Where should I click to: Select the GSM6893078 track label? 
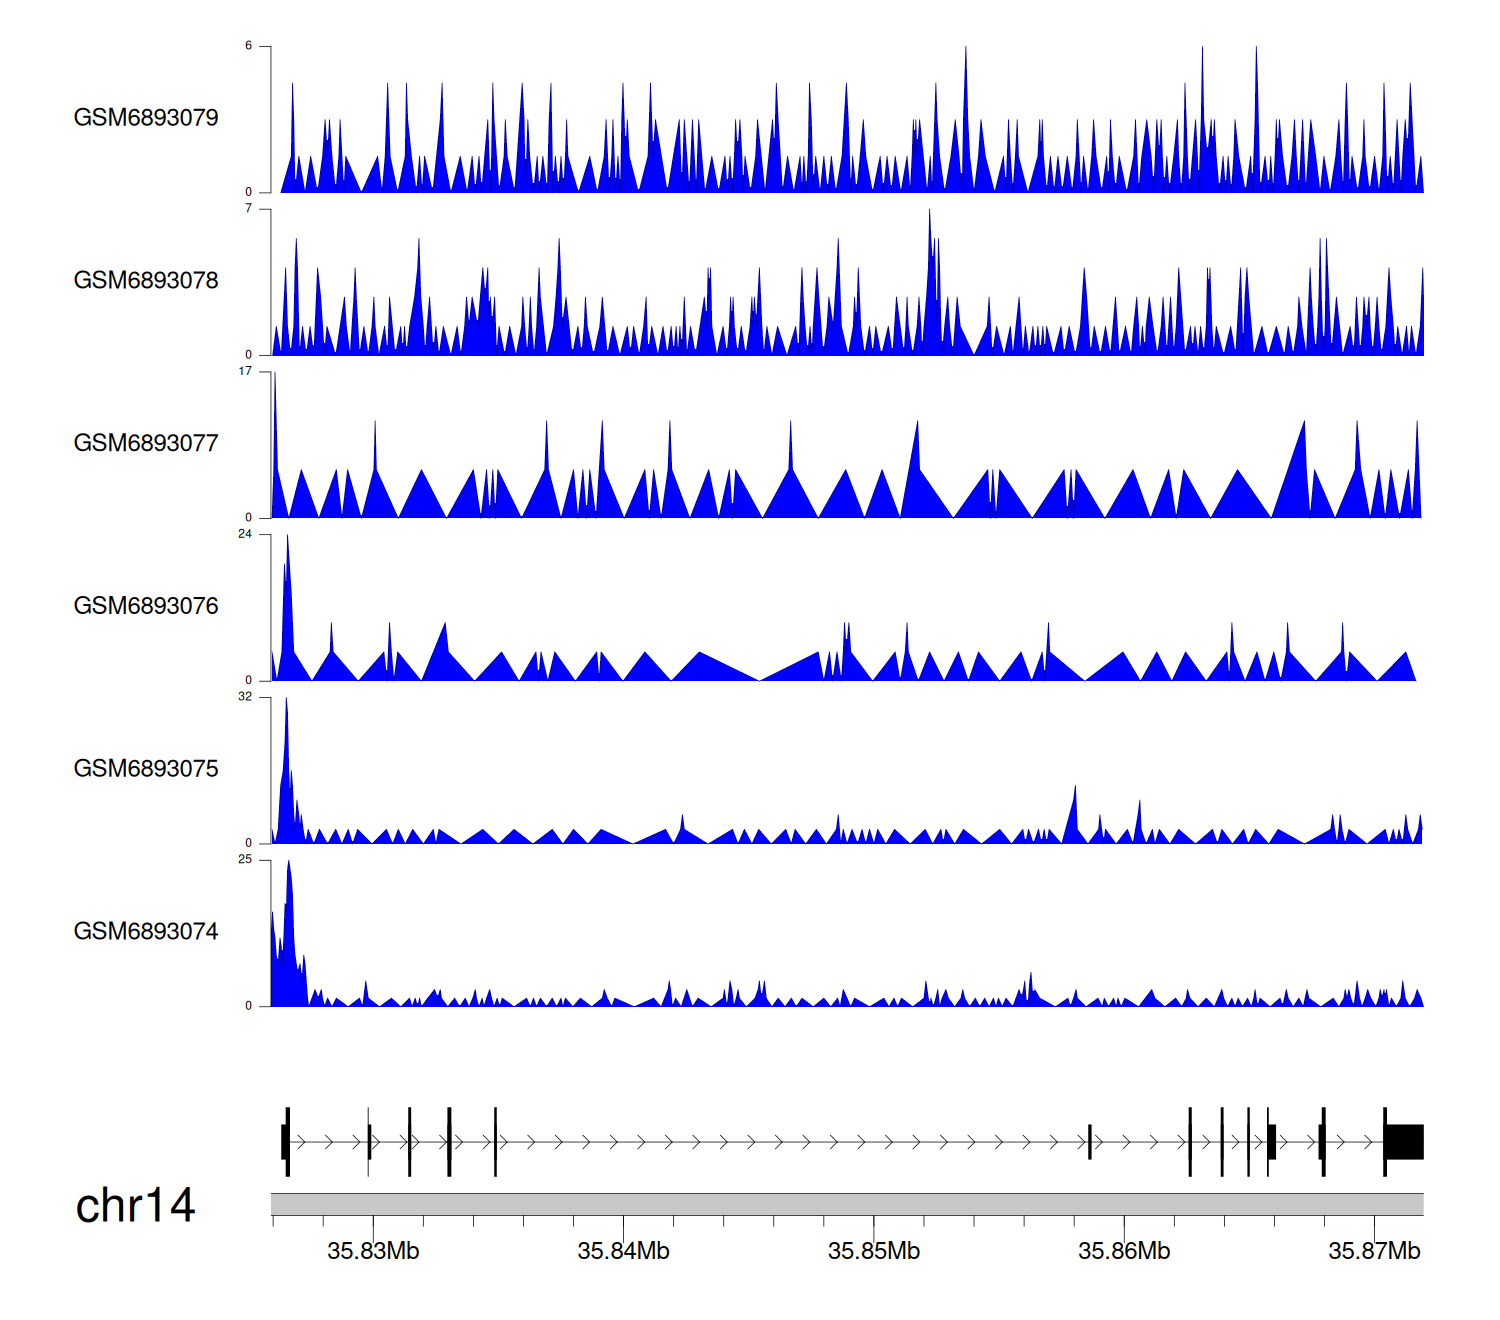[146, 281]
